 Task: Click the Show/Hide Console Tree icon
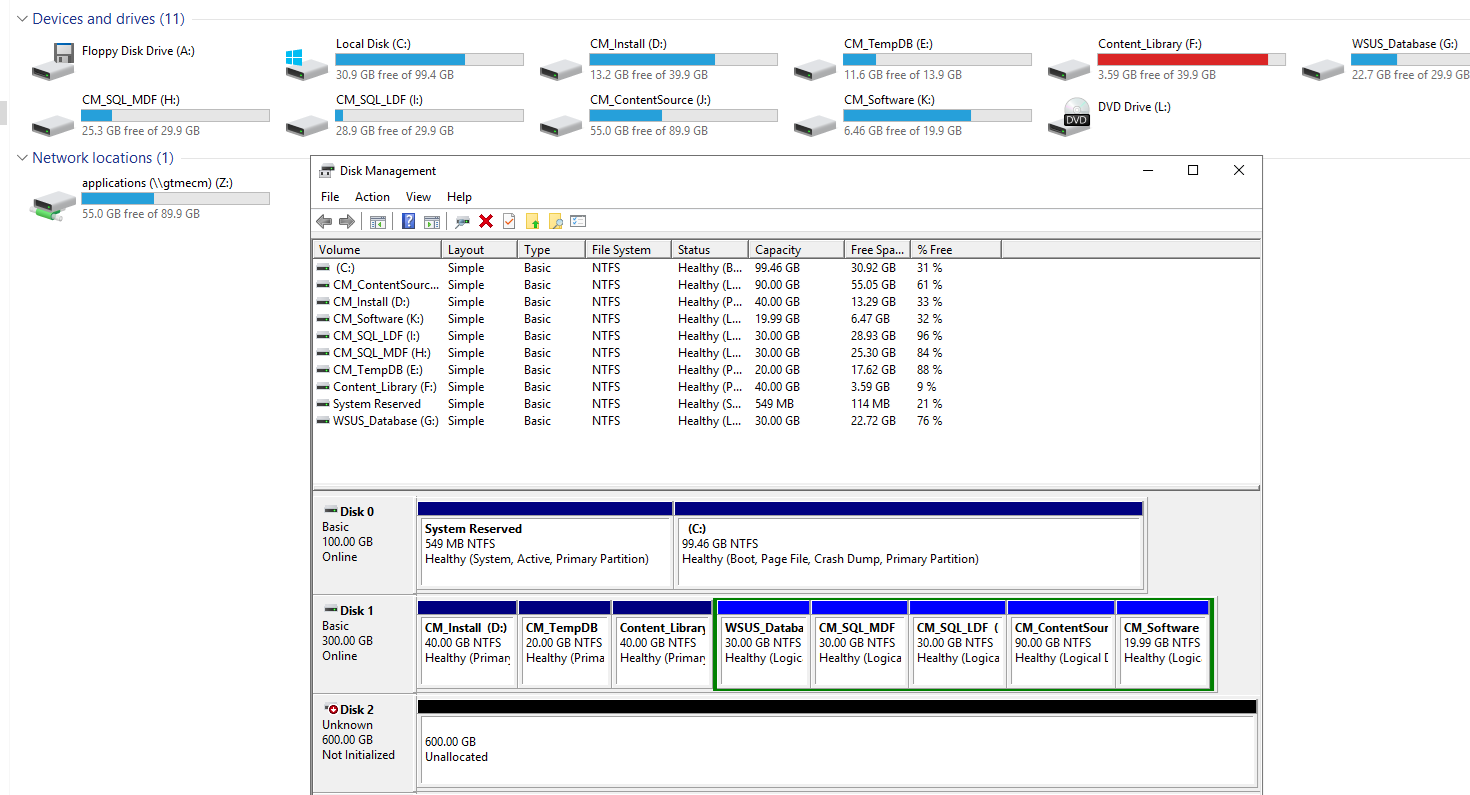378,221
